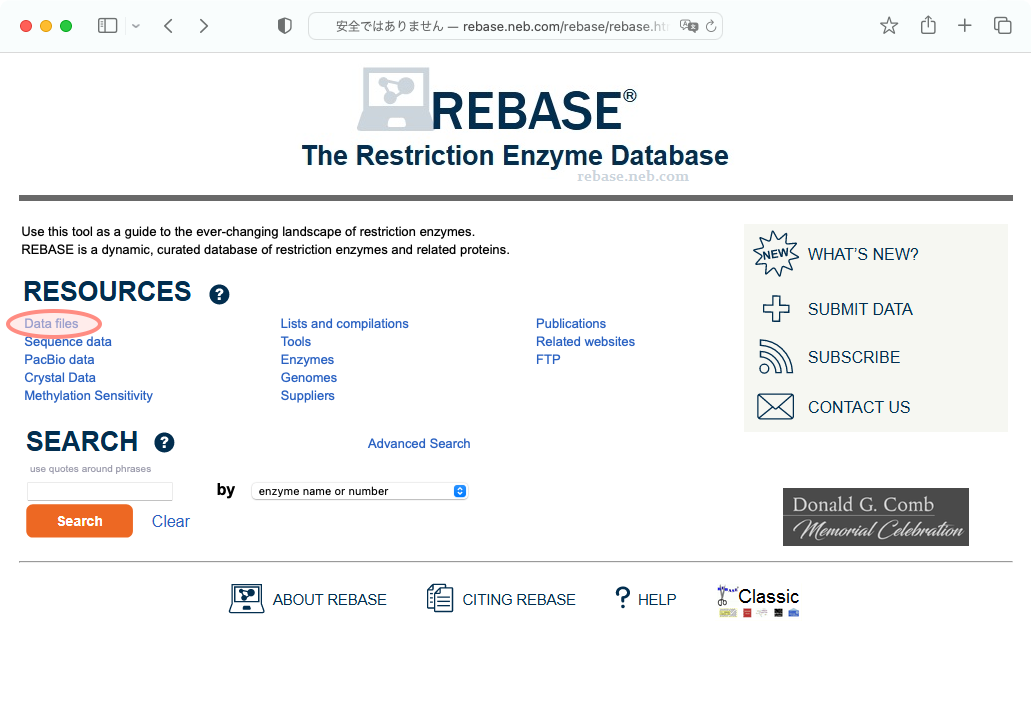The image size is (1031, 716).
Task: Open the Sequence data link
Action: coord(68,341)
